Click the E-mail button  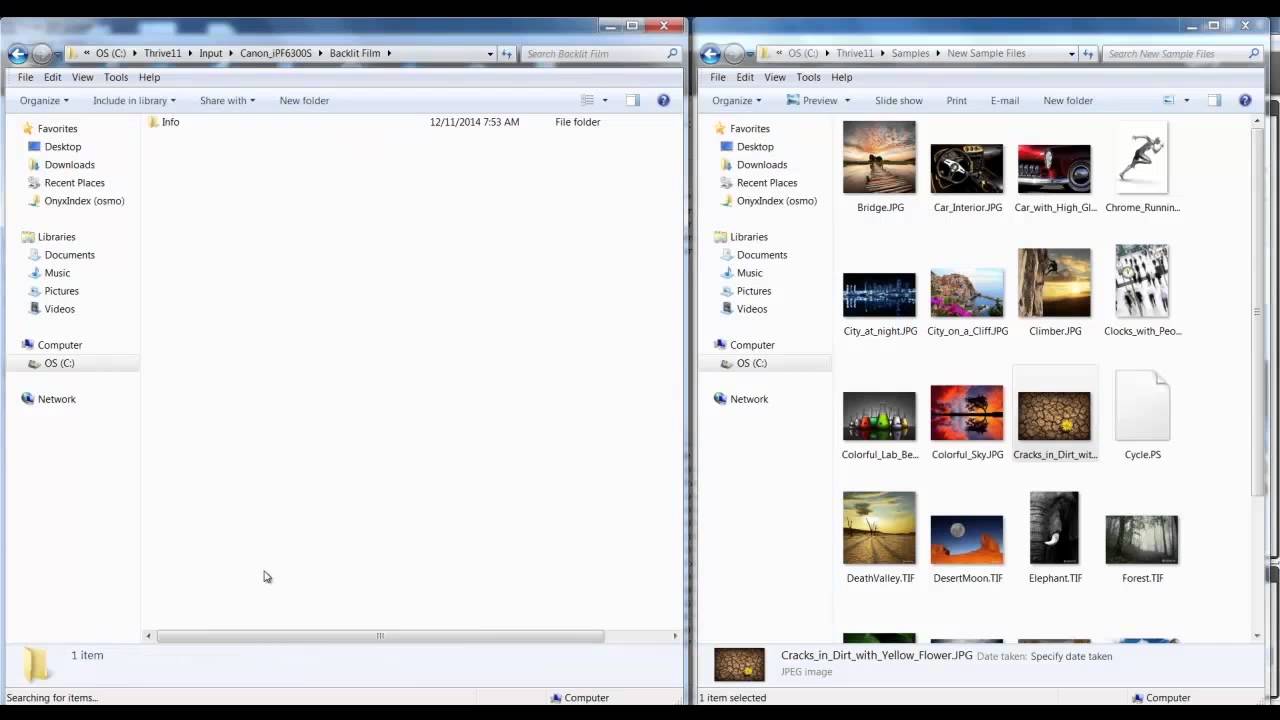tap(1005, 100)
